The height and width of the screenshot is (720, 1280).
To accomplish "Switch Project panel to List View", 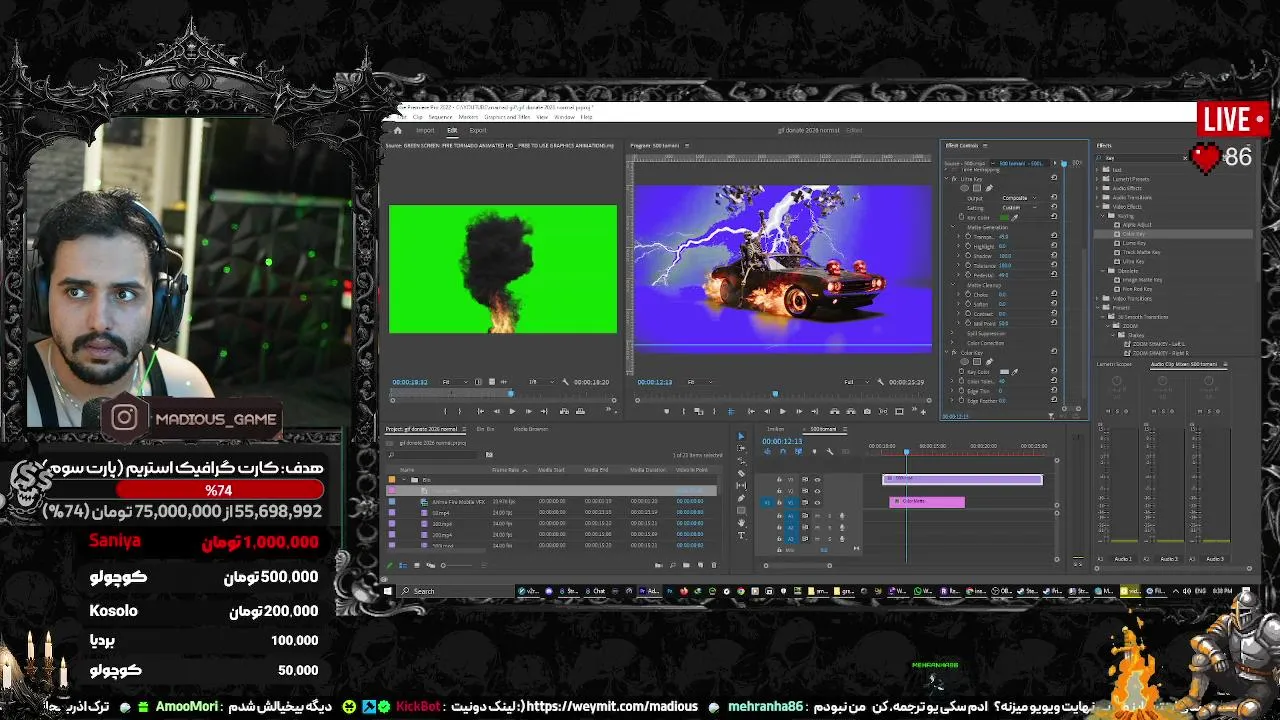I will [402, 565].
